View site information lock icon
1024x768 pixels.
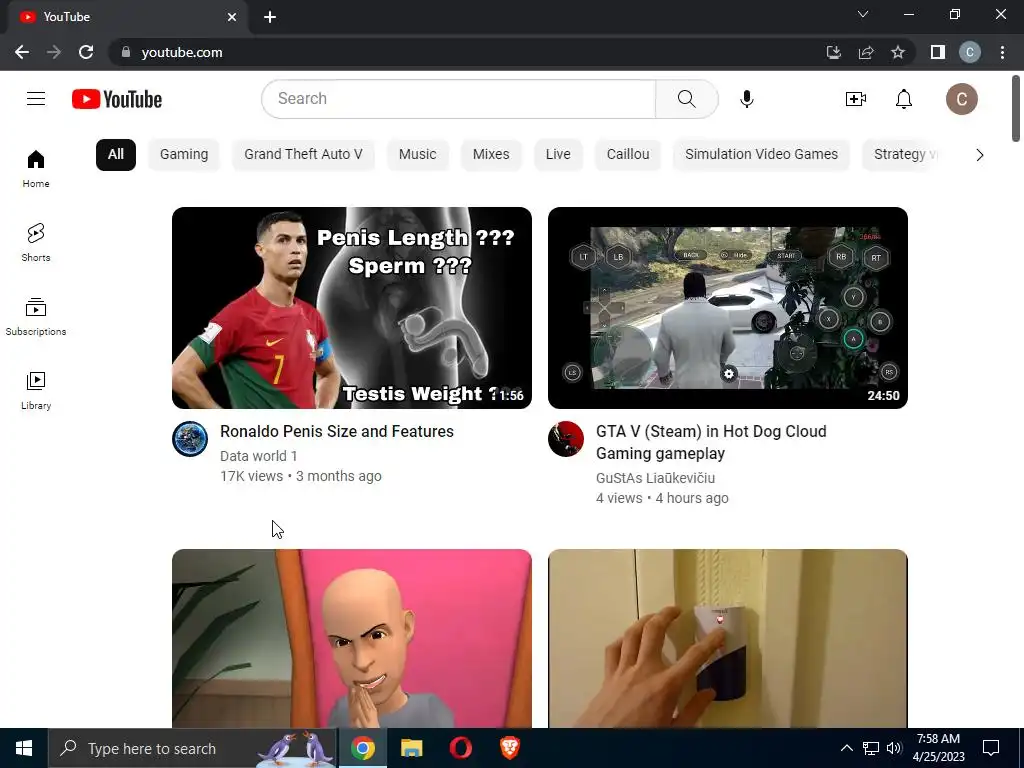(126, 52)
